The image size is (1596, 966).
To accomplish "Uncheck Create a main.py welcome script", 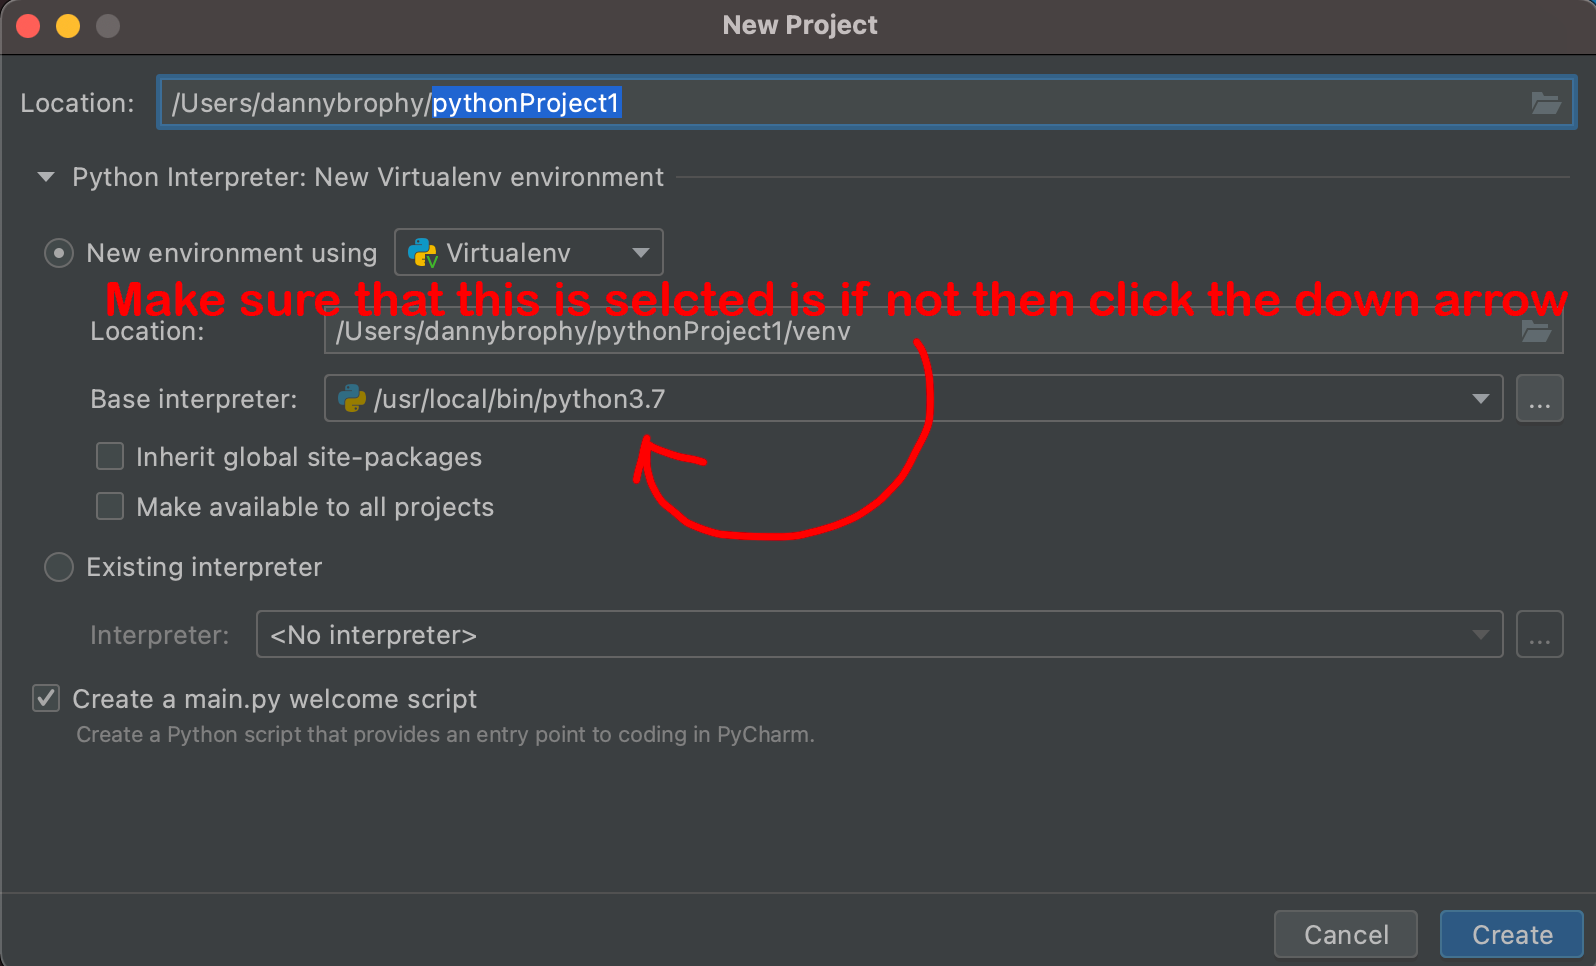I will [x=46, y=698].
